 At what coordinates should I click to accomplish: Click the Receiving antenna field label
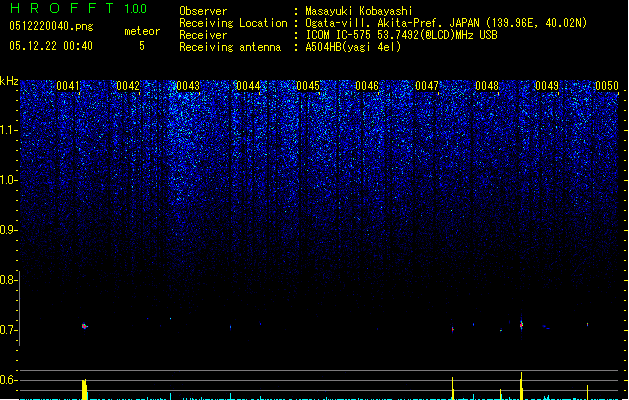pos(230,47)
